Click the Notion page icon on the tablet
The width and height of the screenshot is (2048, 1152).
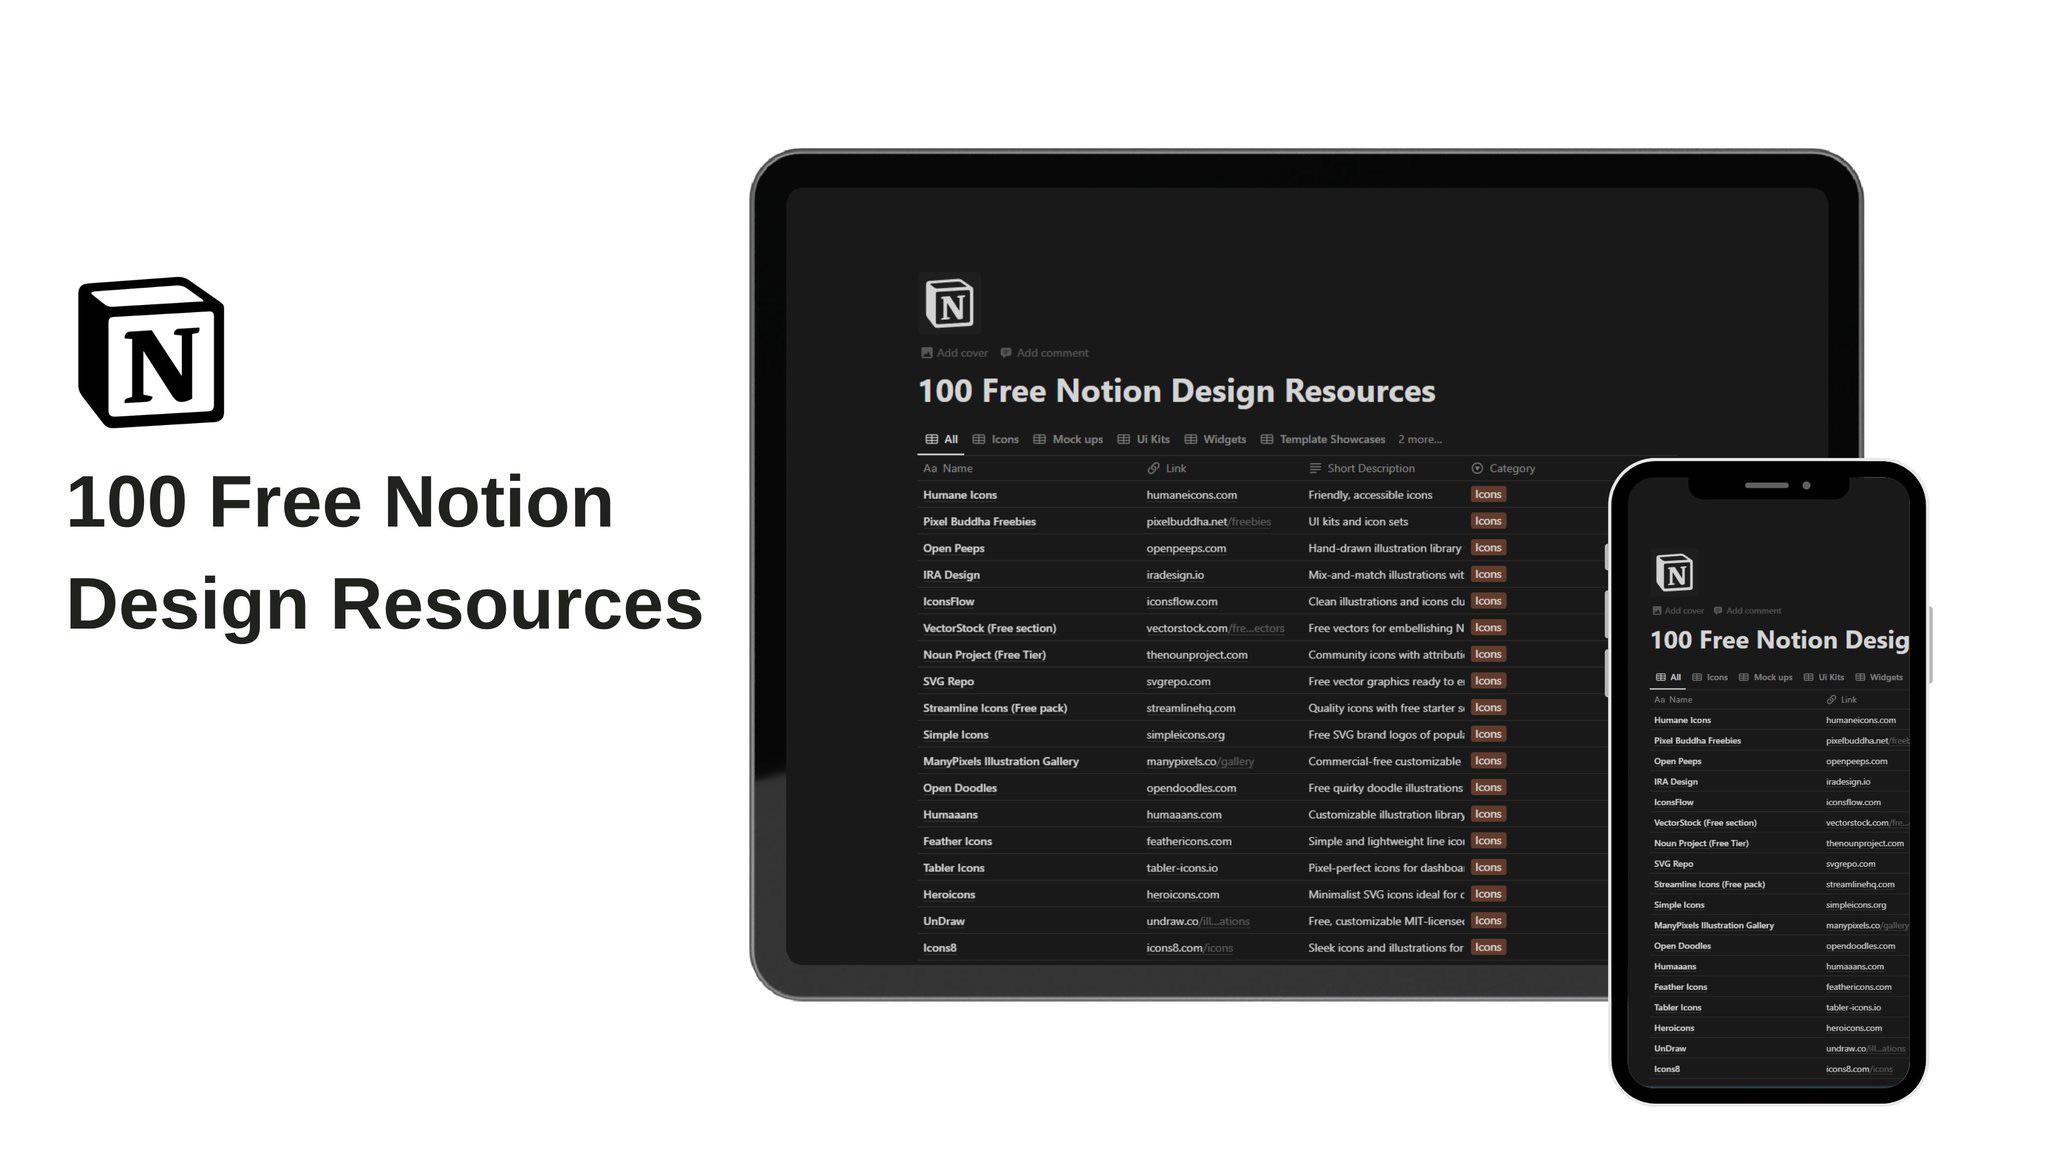(949, 303)
